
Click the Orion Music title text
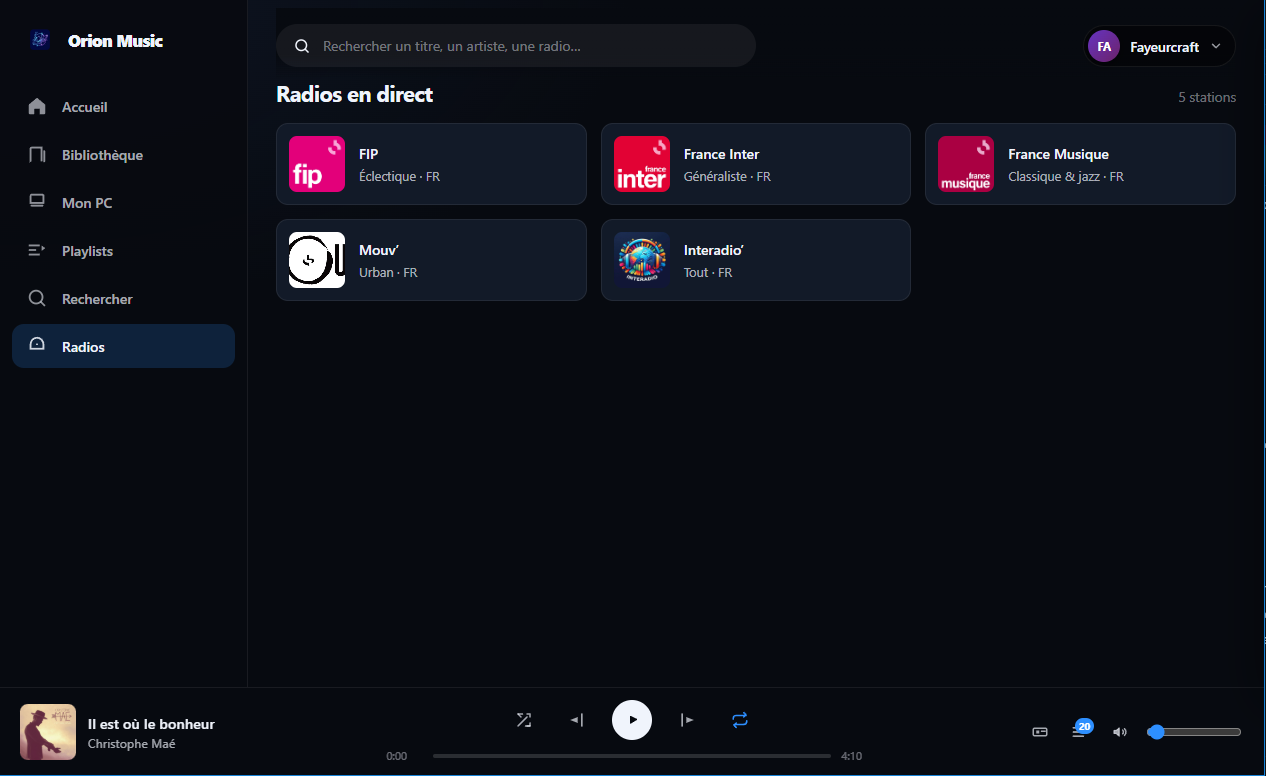(115, 41)
